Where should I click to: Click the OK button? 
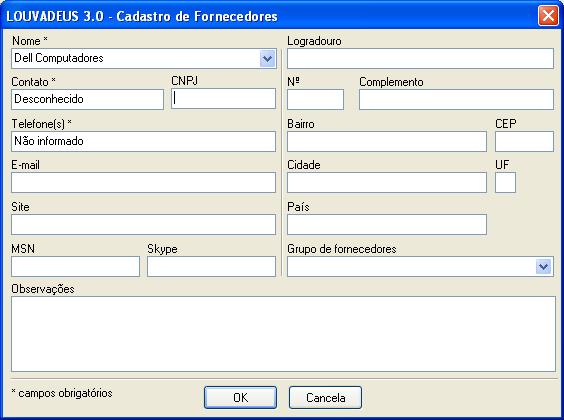240,397
